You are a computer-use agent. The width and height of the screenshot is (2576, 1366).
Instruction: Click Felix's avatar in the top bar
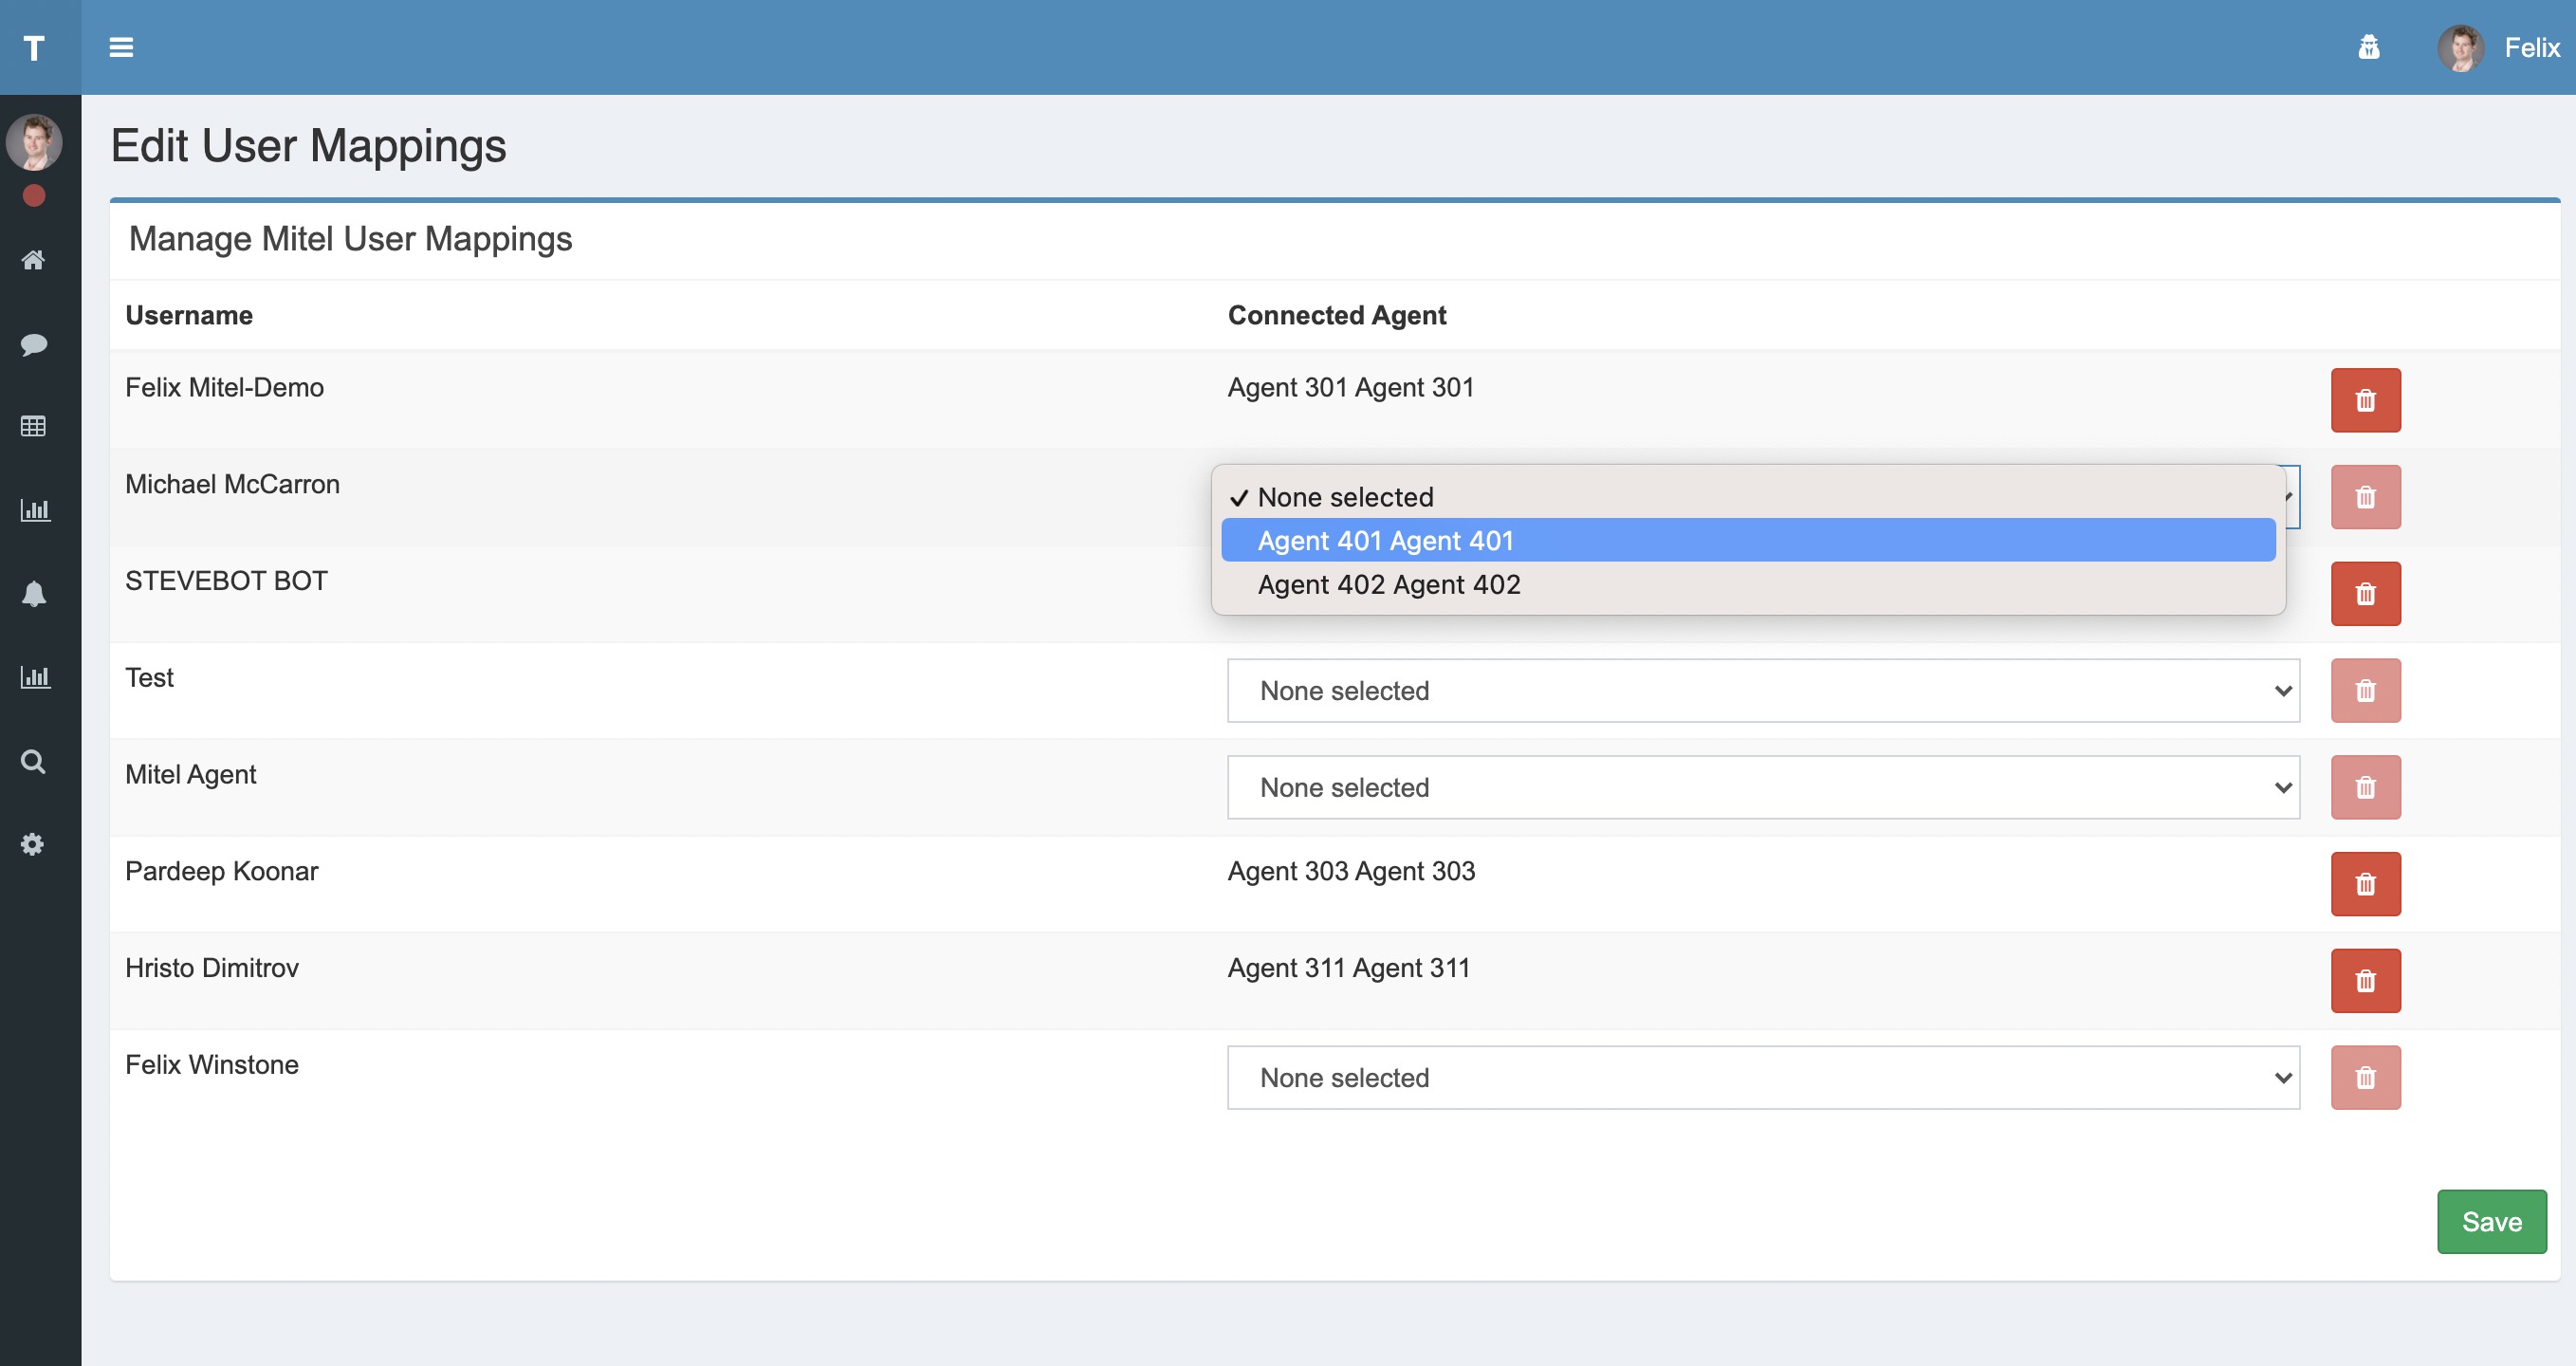pyautogui.click(x=2460, y=47)
